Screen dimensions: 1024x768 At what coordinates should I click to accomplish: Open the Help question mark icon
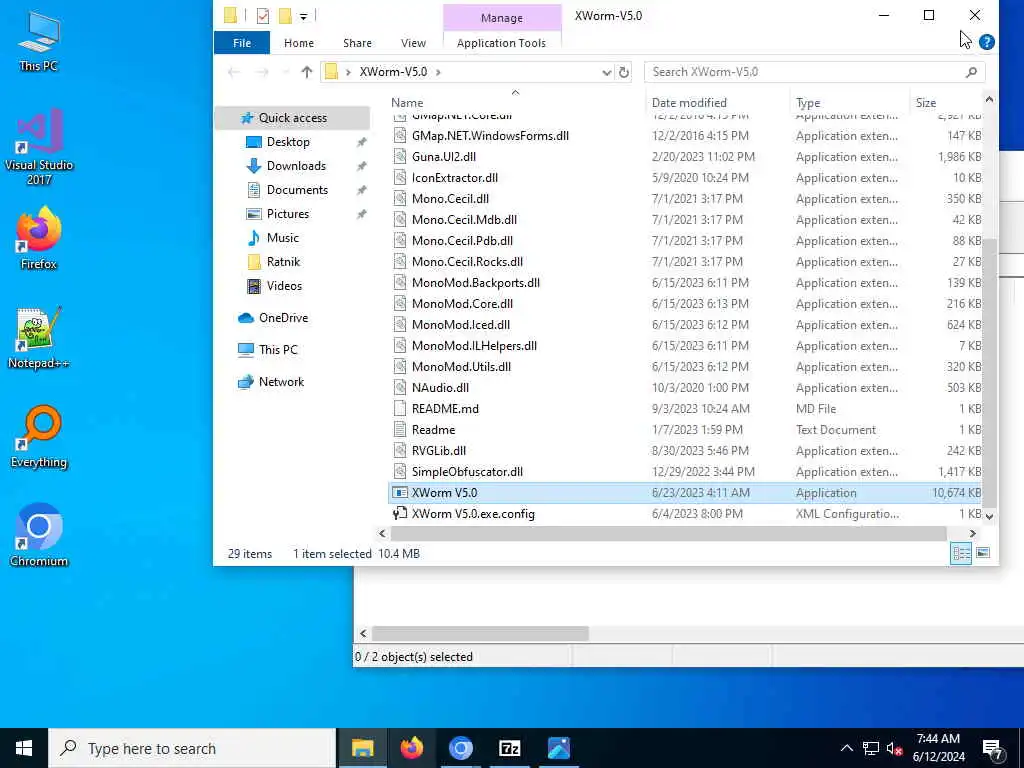(x=987, y=42)
